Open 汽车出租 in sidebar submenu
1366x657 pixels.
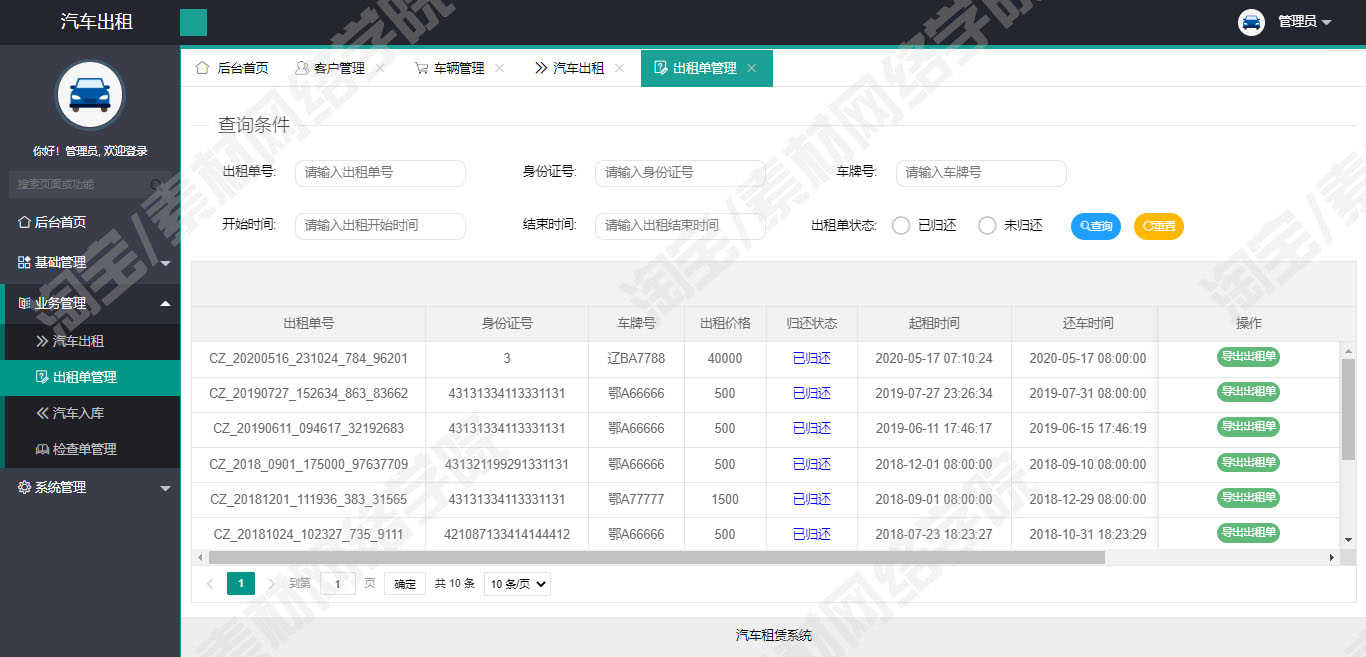click(x=92, y=341)
